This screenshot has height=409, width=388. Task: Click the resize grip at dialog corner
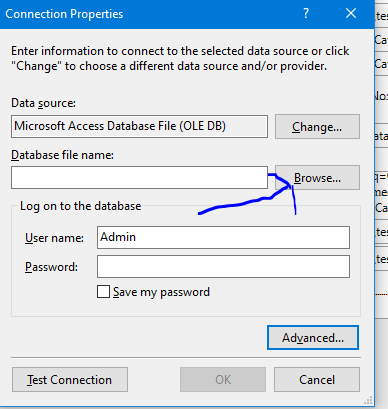[368, 400]
